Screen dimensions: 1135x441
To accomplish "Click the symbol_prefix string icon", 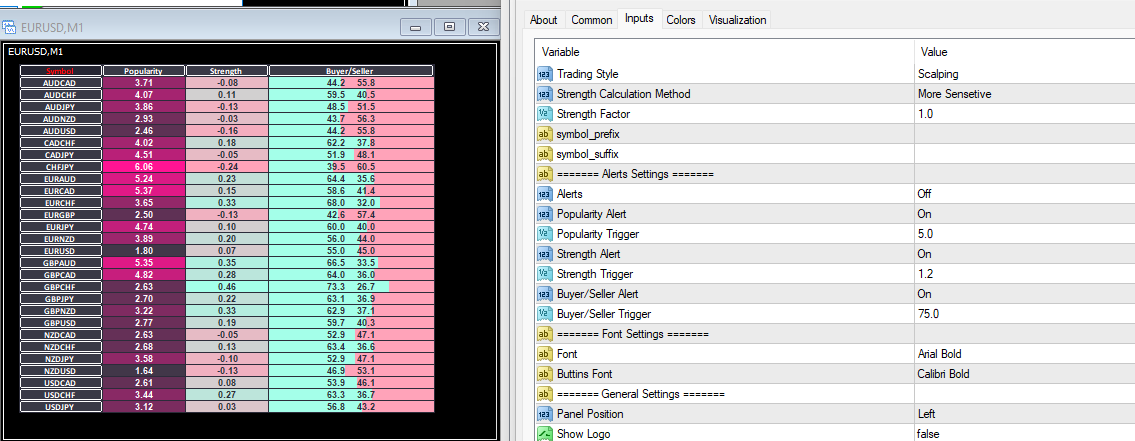I will pyautogui.click(x=544, y=134).
